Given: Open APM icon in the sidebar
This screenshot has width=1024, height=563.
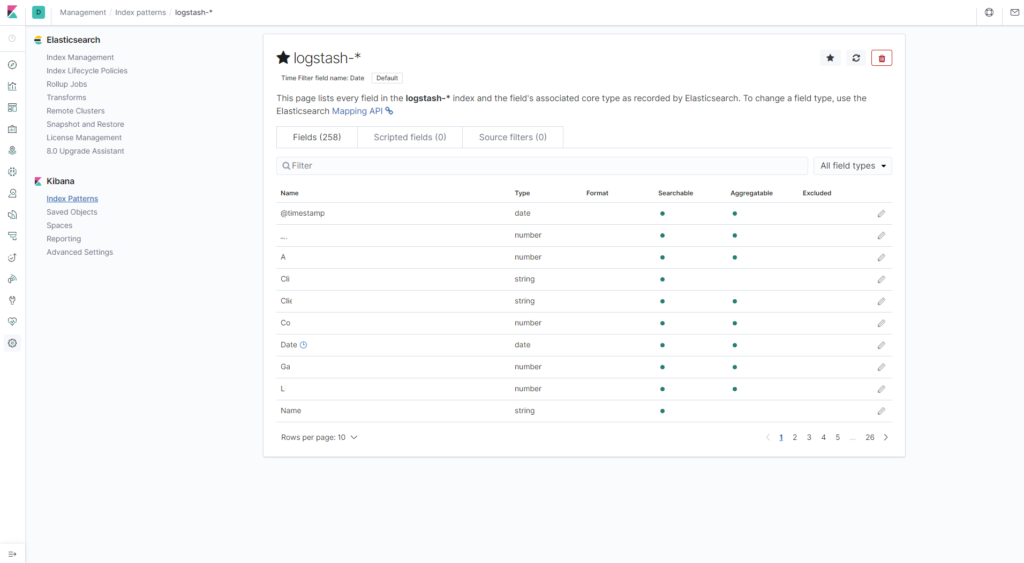Looking at the screenshot, I should pos(12,236).
